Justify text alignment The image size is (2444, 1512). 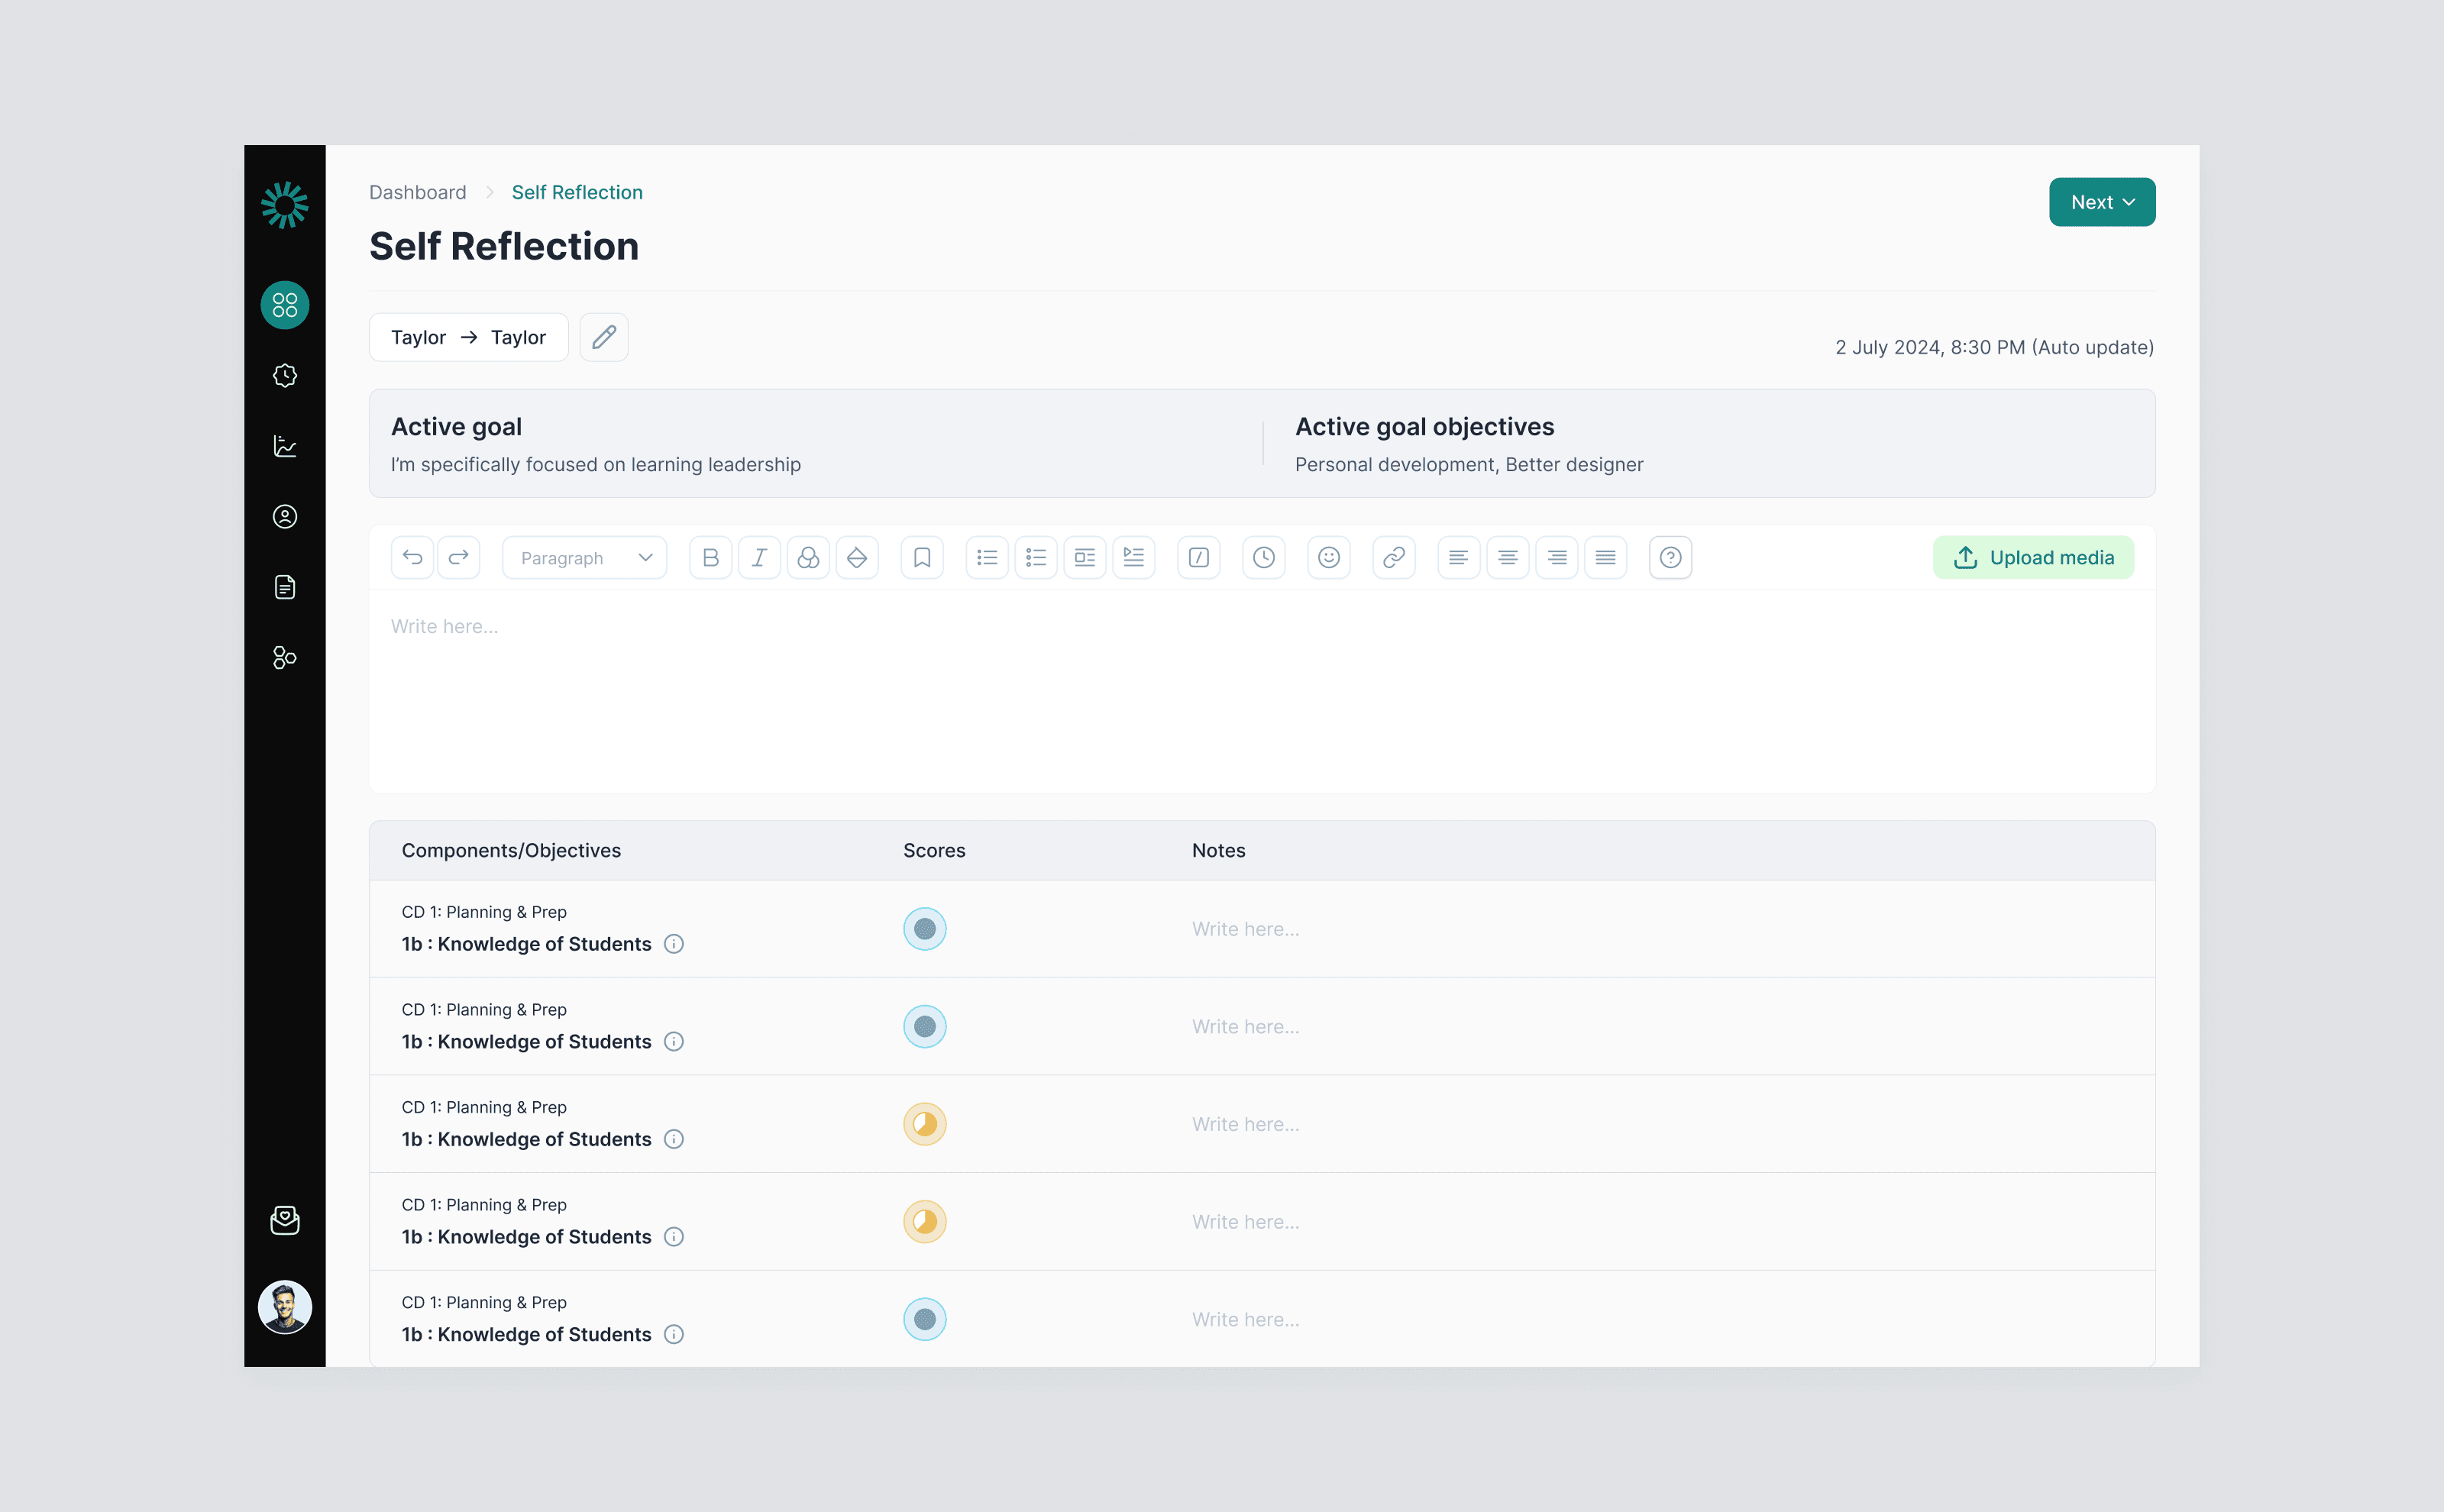[1606, 557]
